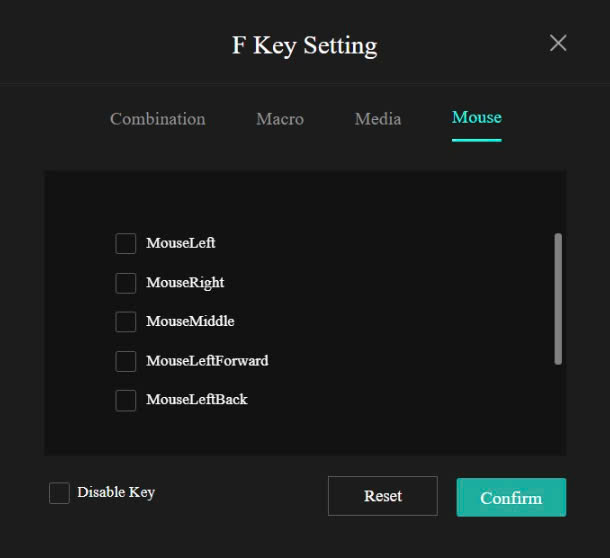The image size is (610, 558).
Task: Switch to the Combination tab
Action: coord(157,119)
